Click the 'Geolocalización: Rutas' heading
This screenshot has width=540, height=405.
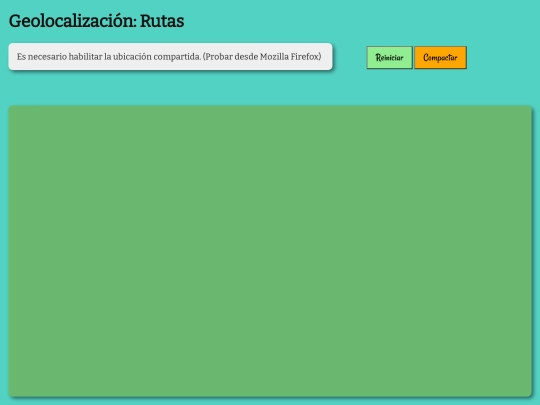96,21
